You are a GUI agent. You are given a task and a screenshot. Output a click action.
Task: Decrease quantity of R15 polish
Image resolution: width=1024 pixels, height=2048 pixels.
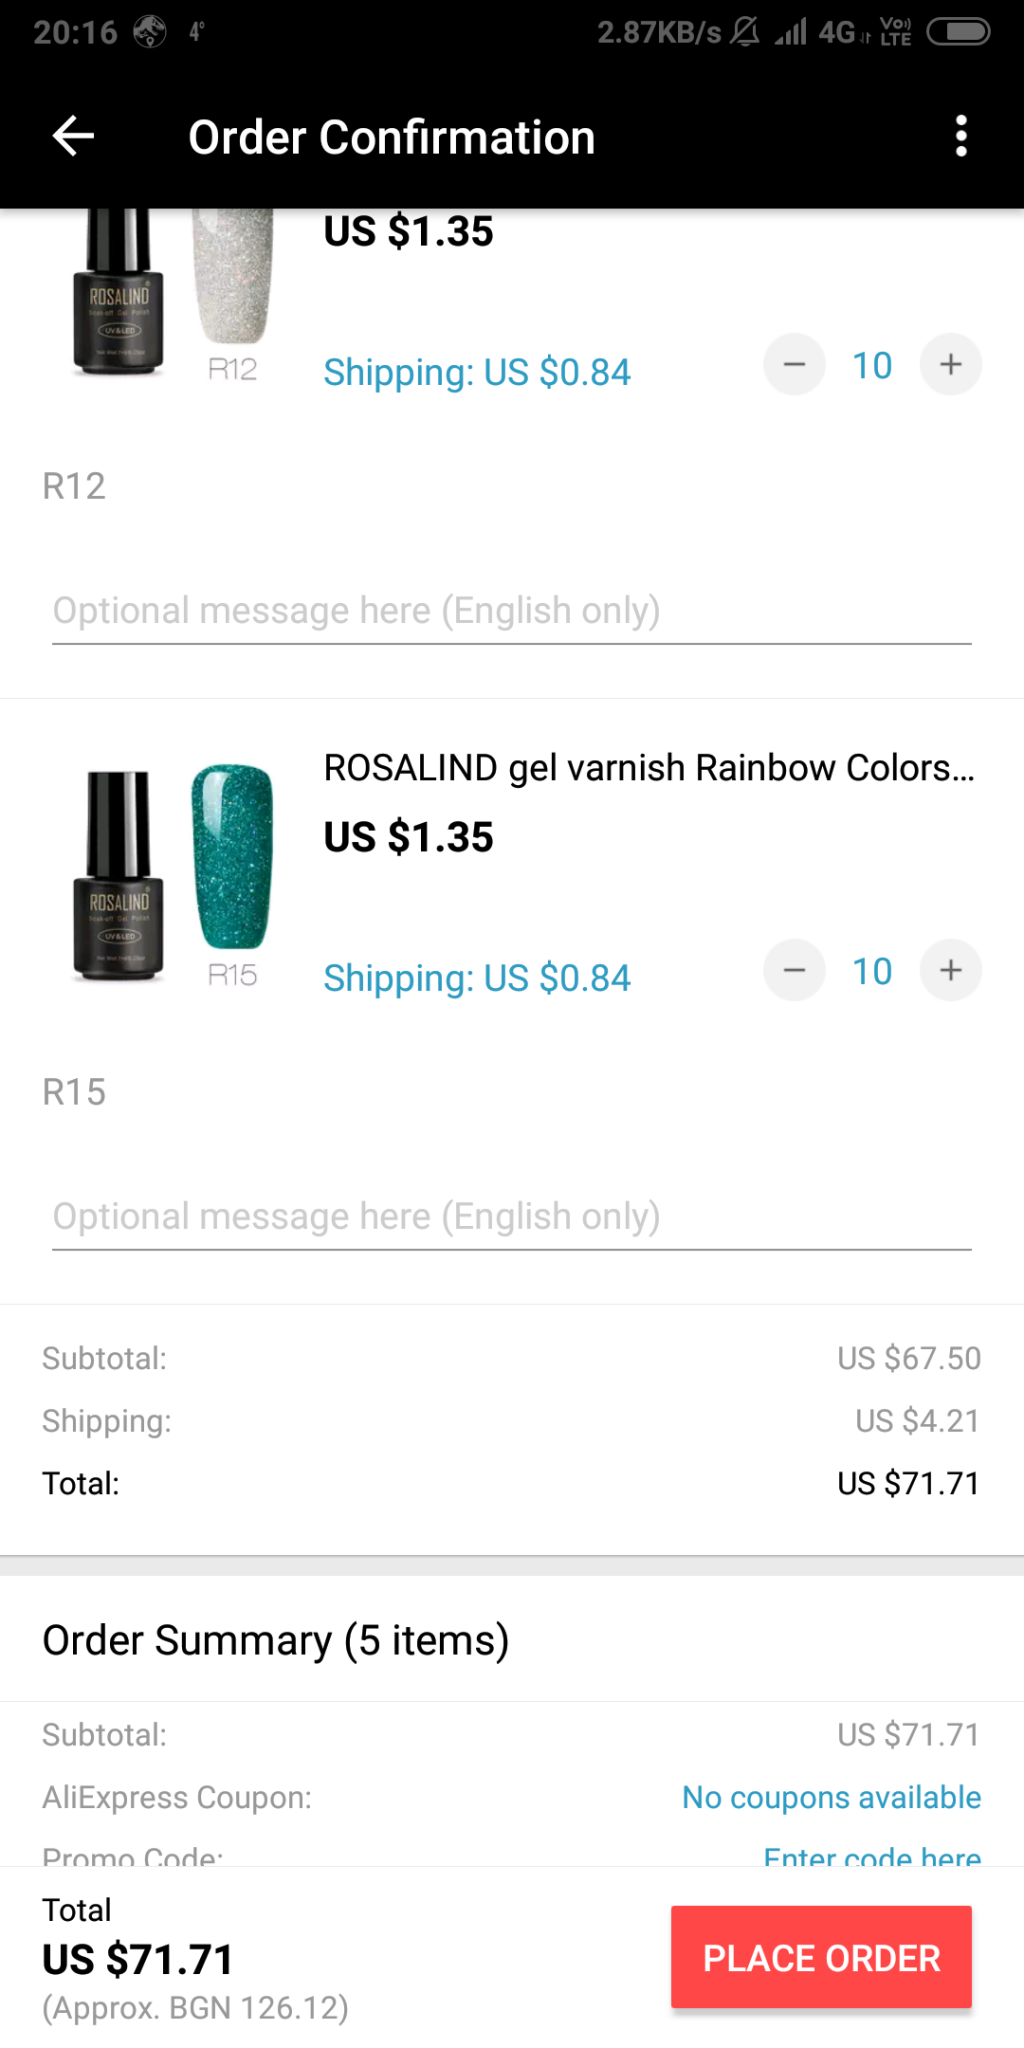tap(794, 971)
